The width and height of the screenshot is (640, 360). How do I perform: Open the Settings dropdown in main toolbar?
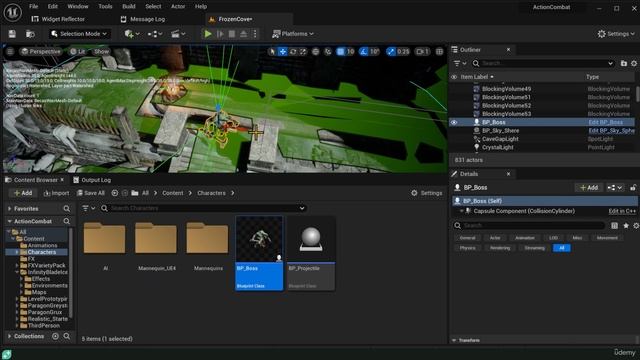coord(616,34)
